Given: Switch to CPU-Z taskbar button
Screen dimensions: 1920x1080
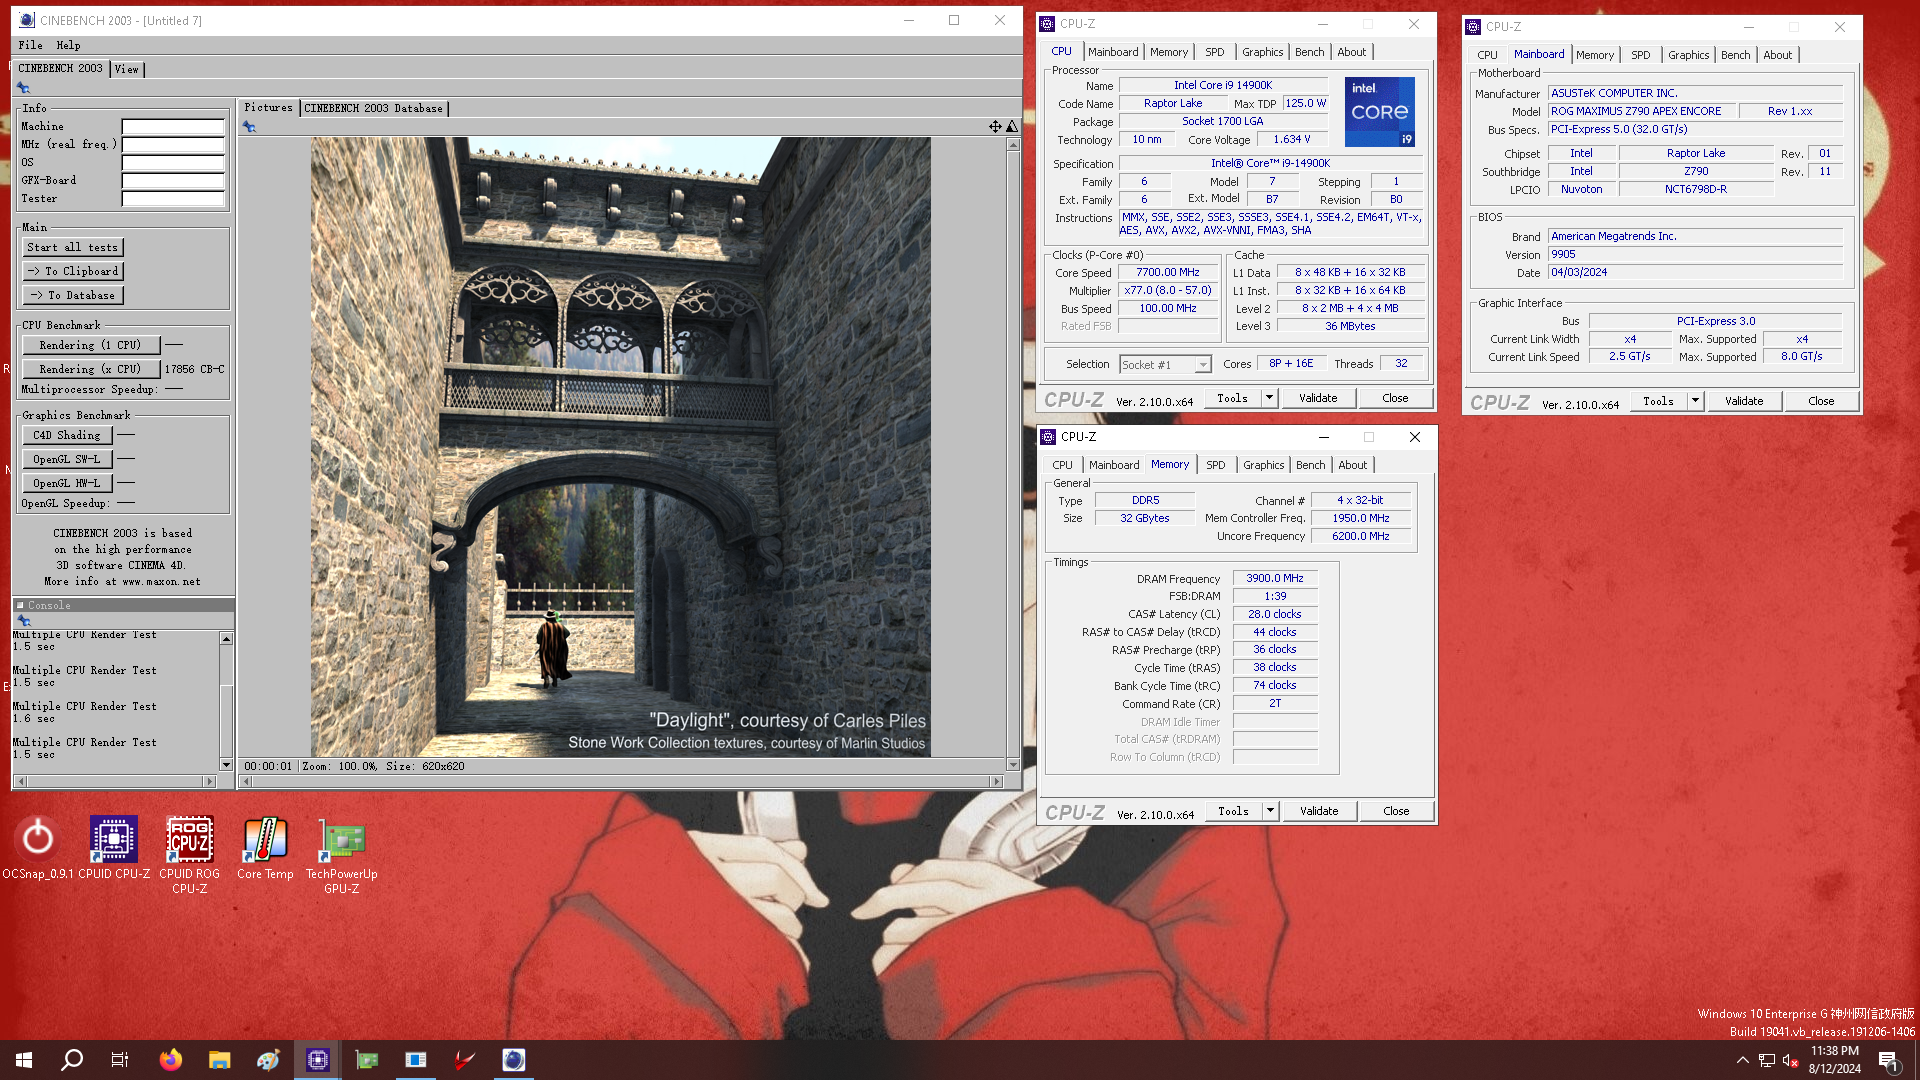Looking at the screenshot, I should pos(318,1060).
